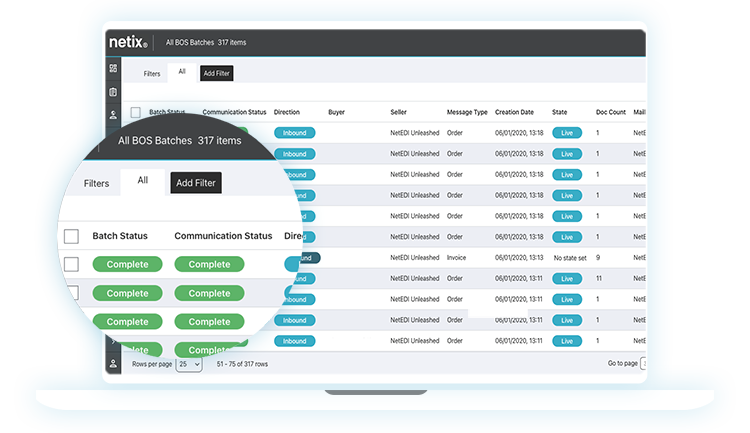This screenshot has width=750, height=433.
Task: Click the small unmagnified Add Filter button
Action: [217, 73]
